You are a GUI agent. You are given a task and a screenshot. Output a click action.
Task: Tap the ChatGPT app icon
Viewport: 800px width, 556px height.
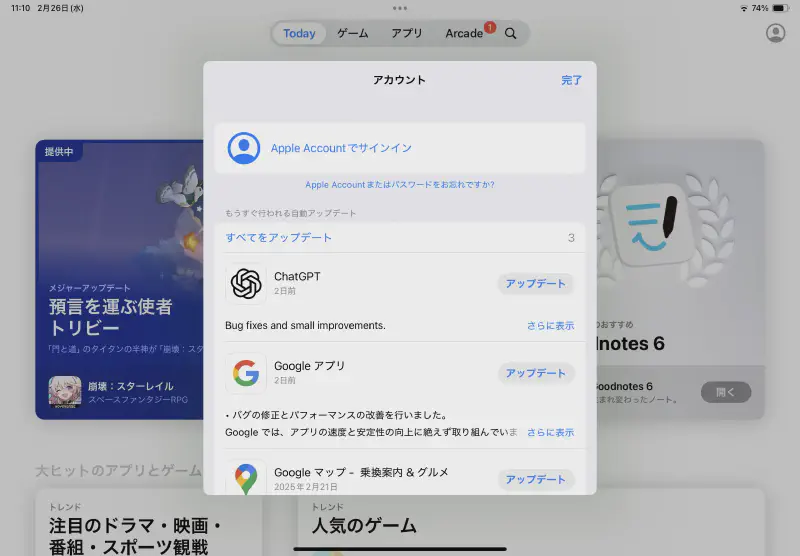point(245,284)
